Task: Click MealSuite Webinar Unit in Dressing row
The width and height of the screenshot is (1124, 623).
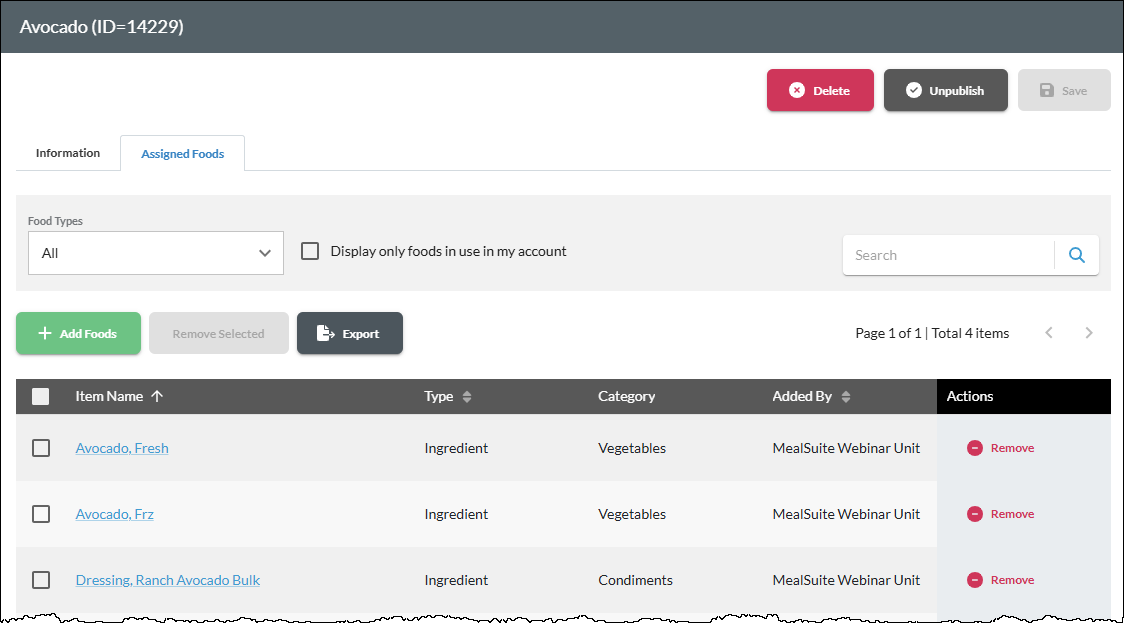Action: point(846,580)
